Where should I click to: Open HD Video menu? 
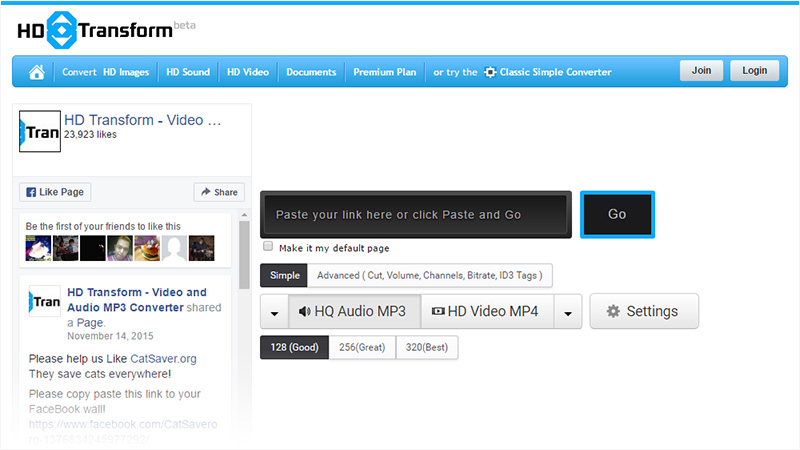tap(248, 72)
